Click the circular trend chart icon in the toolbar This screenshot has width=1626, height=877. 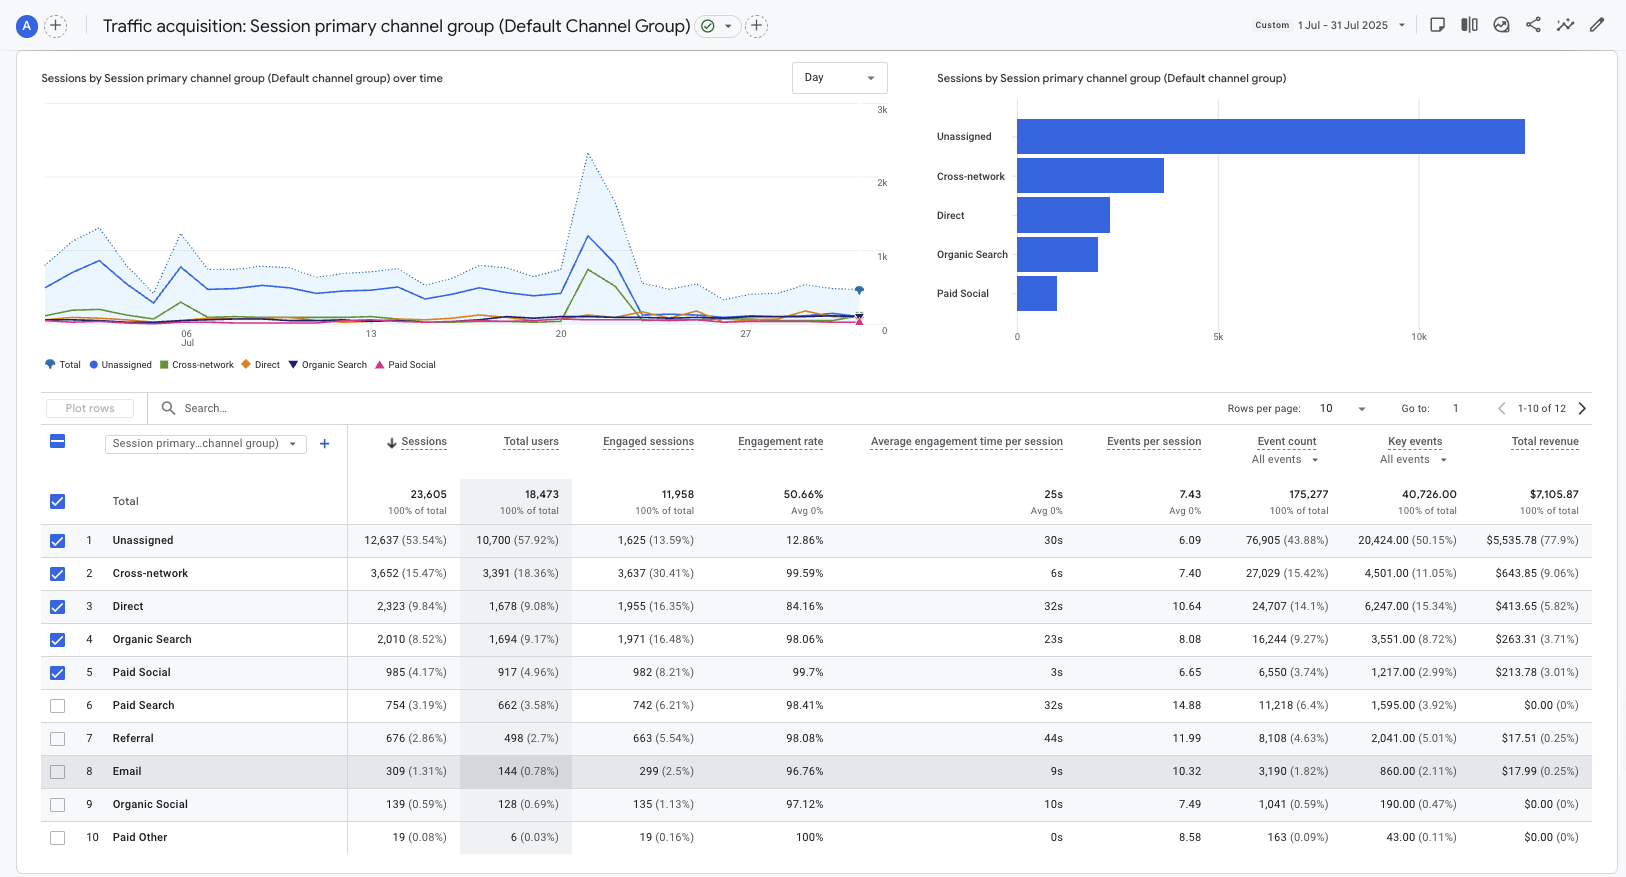(1501, 25)
